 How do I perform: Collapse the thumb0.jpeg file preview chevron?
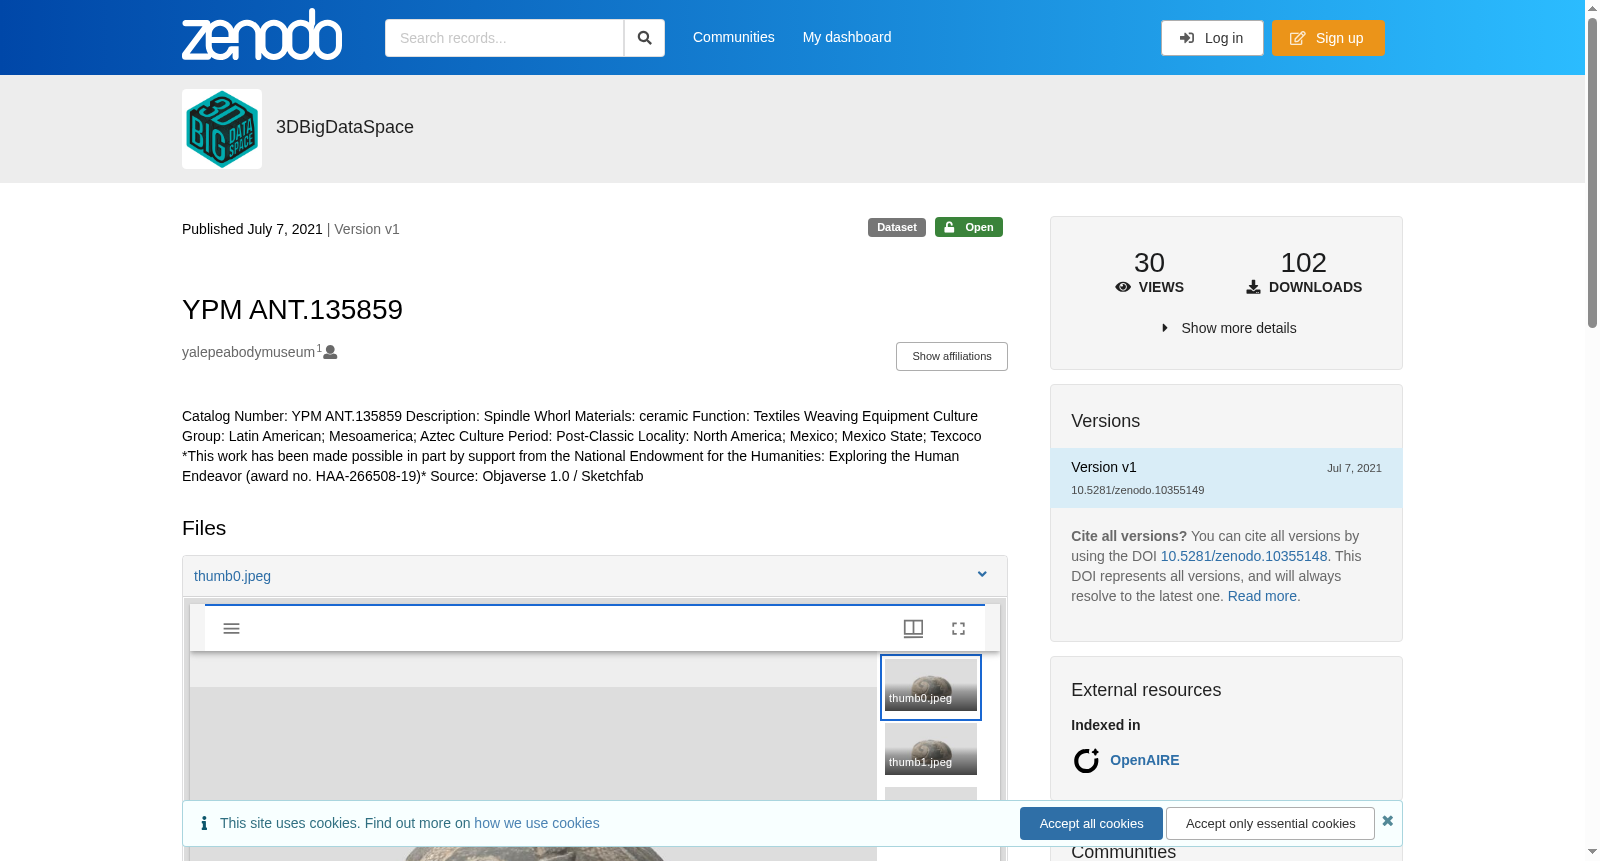tap(982, 574)
